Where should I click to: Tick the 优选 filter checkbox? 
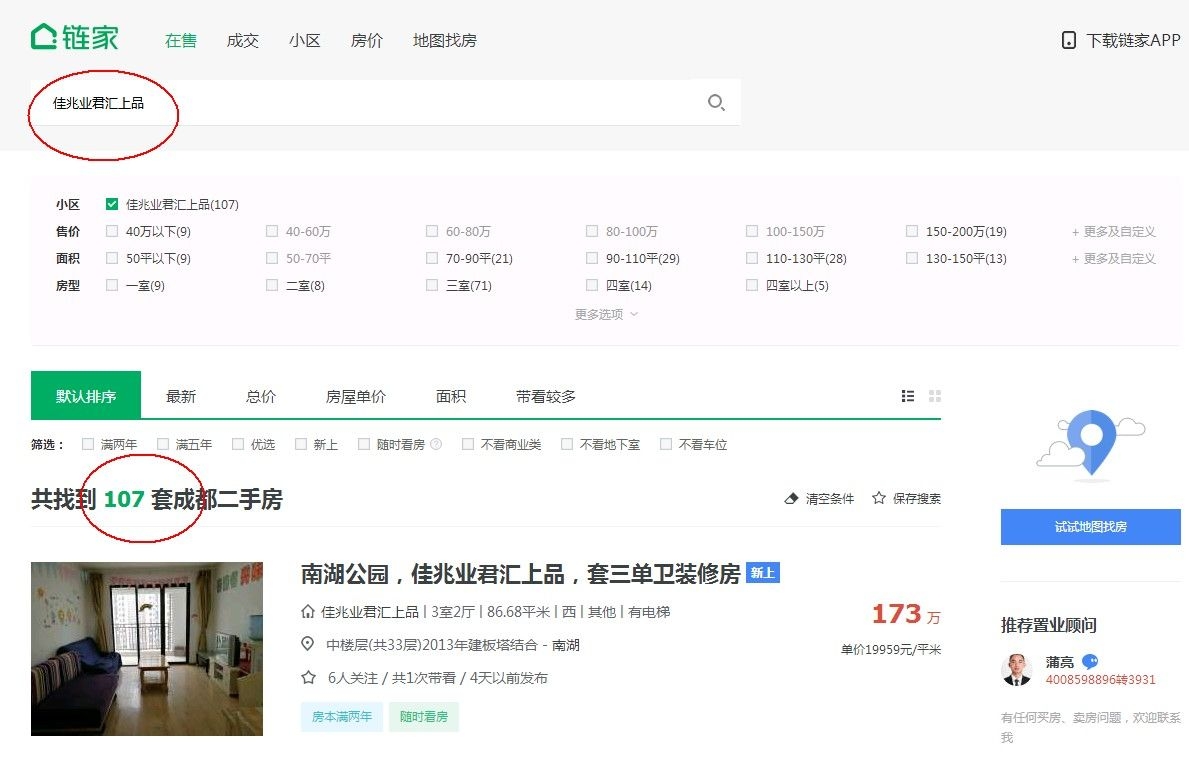tap(238, 444)
